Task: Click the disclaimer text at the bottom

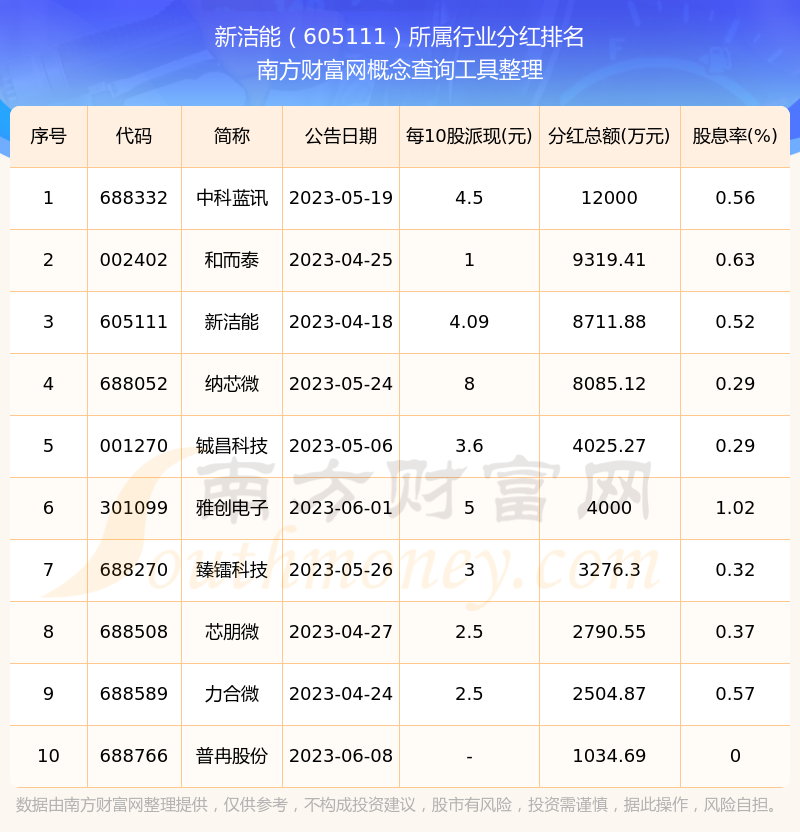Action: [400, 805]
